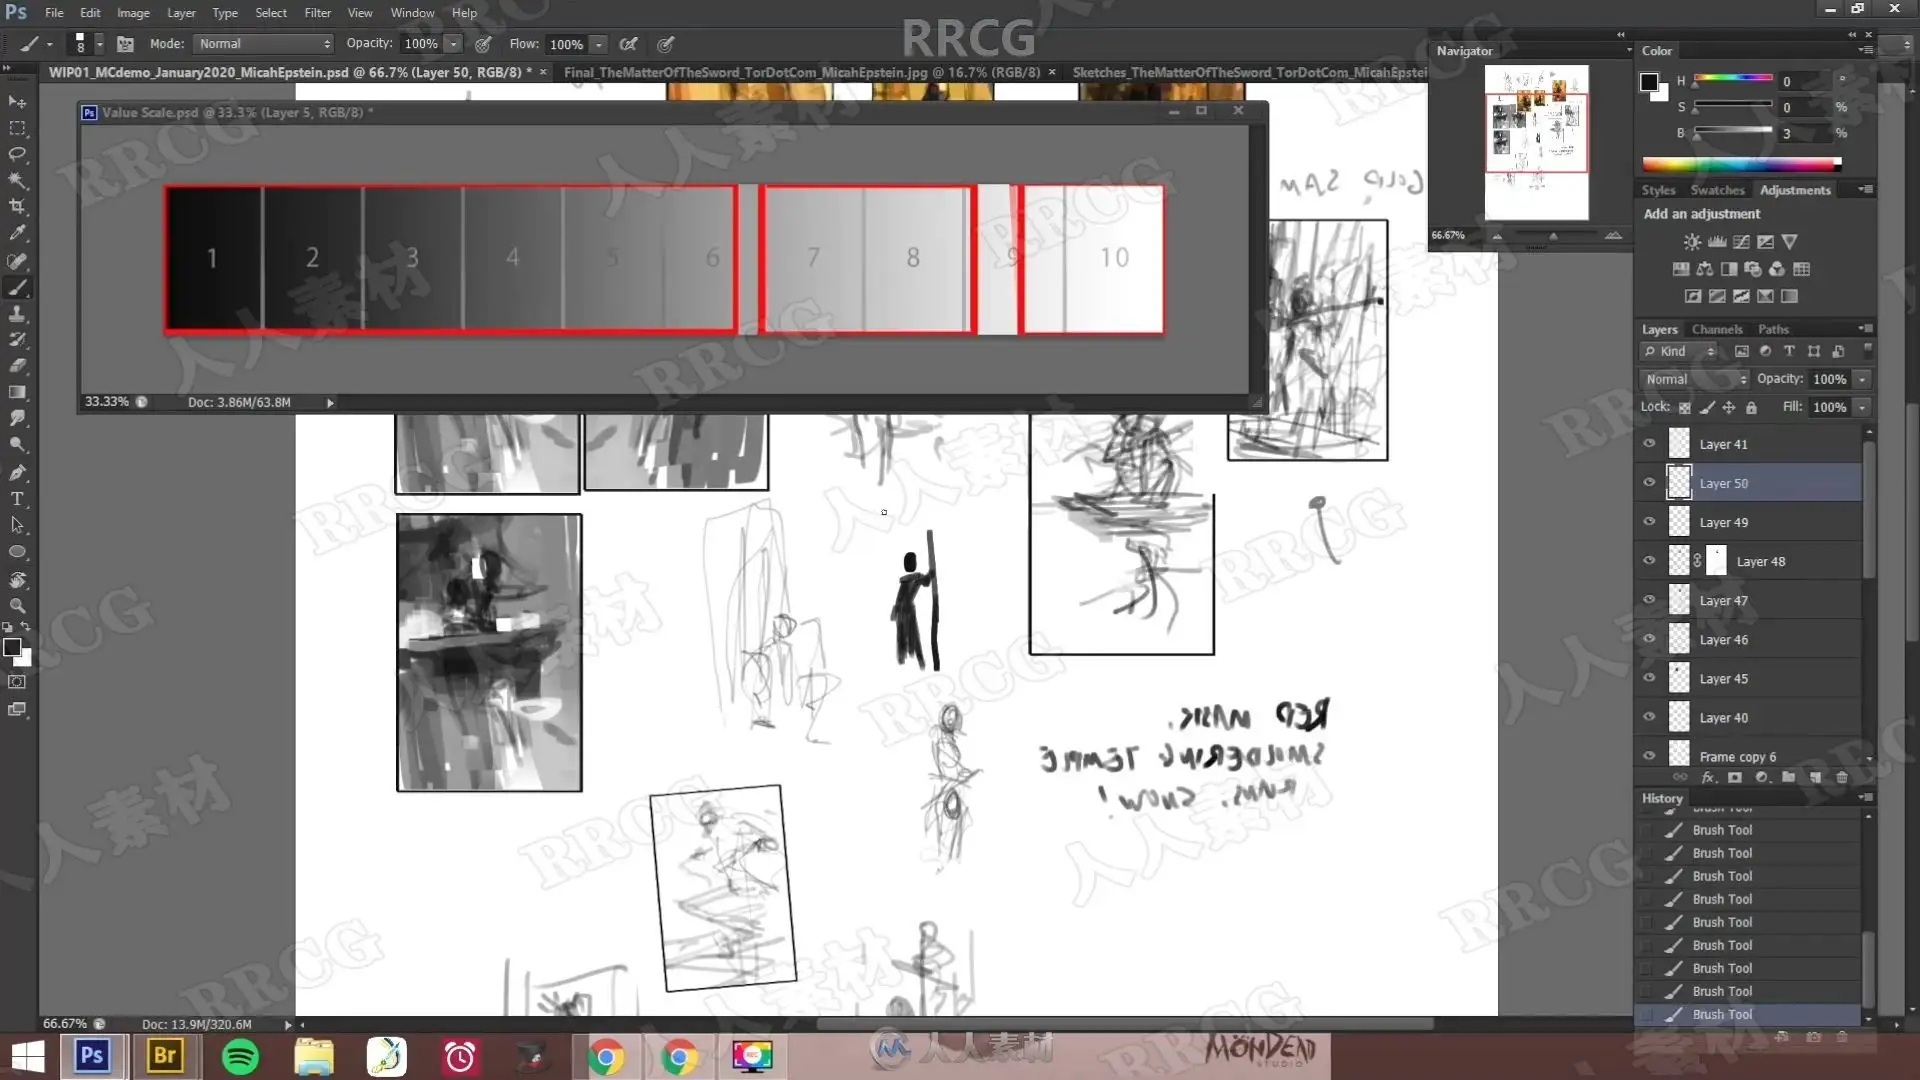This screenshot has height=1080, width=1920.
Task: Toggle Quick Mask mode icon
Action: tap(17, 682)
